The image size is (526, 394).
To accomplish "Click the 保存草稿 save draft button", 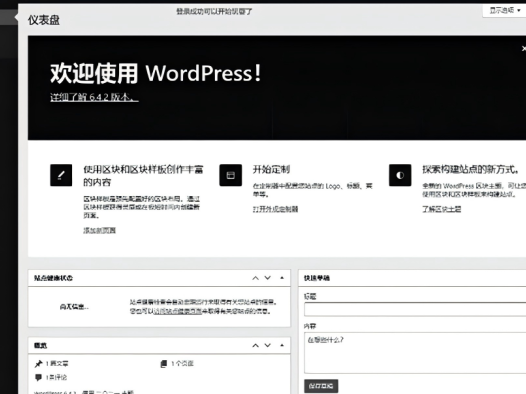I will (x=321, y=386).
